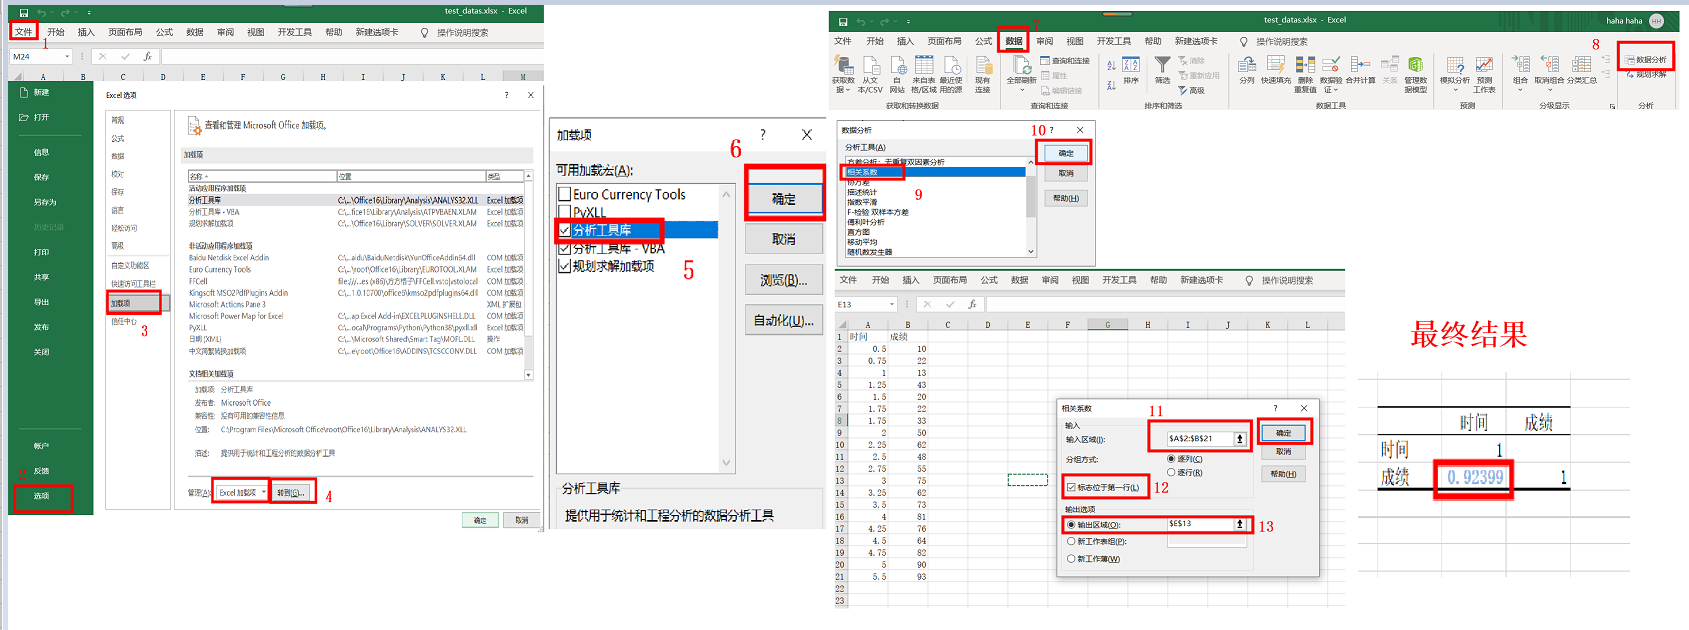Screen dimensions: 1689x630
Task: Open 数据分析 in the 分析 group
Action: pyautogui.click(x=1646, y=60)
